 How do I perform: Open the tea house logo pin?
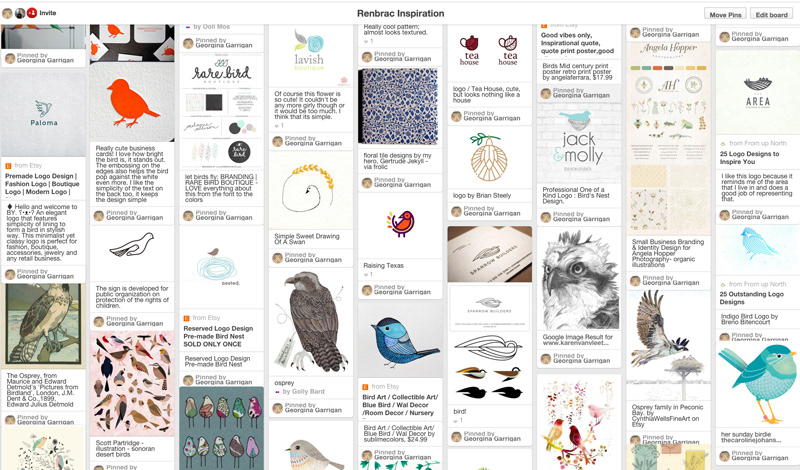[490, 53]
